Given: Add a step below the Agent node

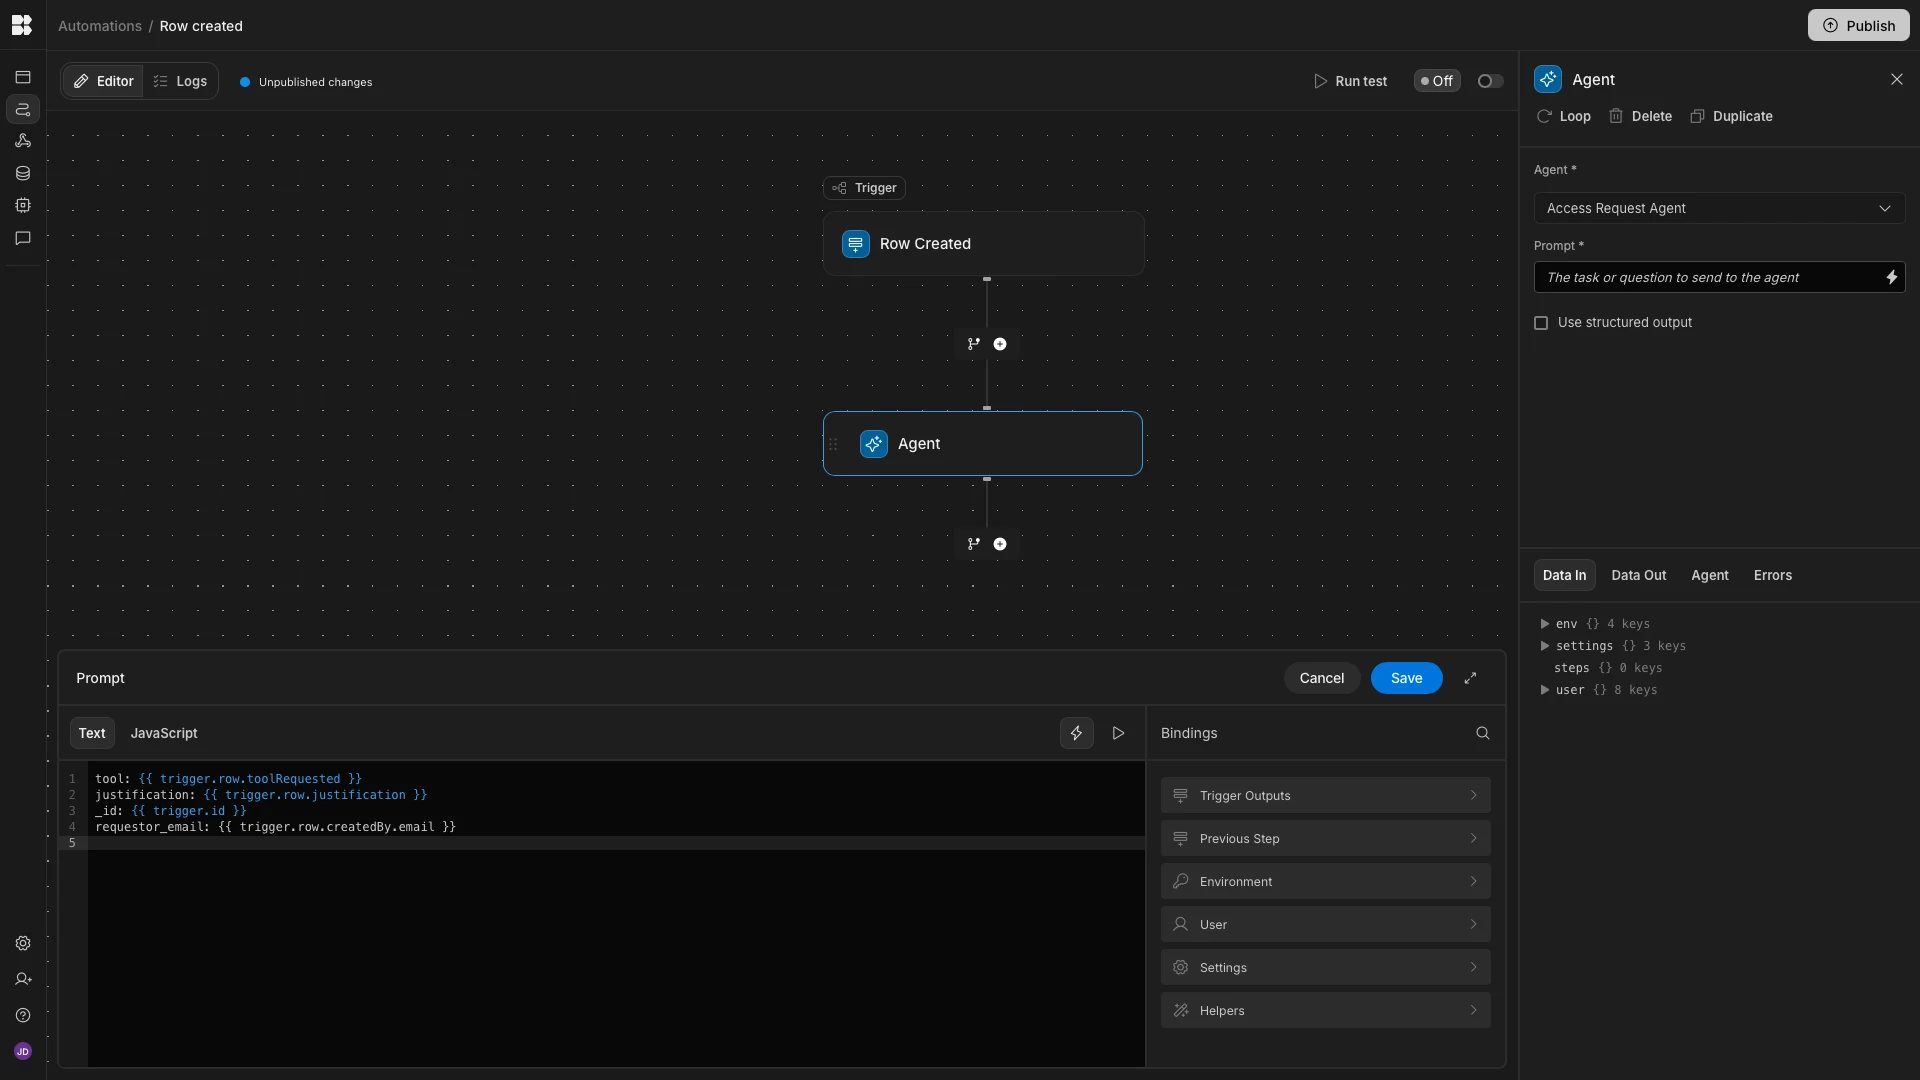Looking at the screenshot, I should coord(1000,544).
